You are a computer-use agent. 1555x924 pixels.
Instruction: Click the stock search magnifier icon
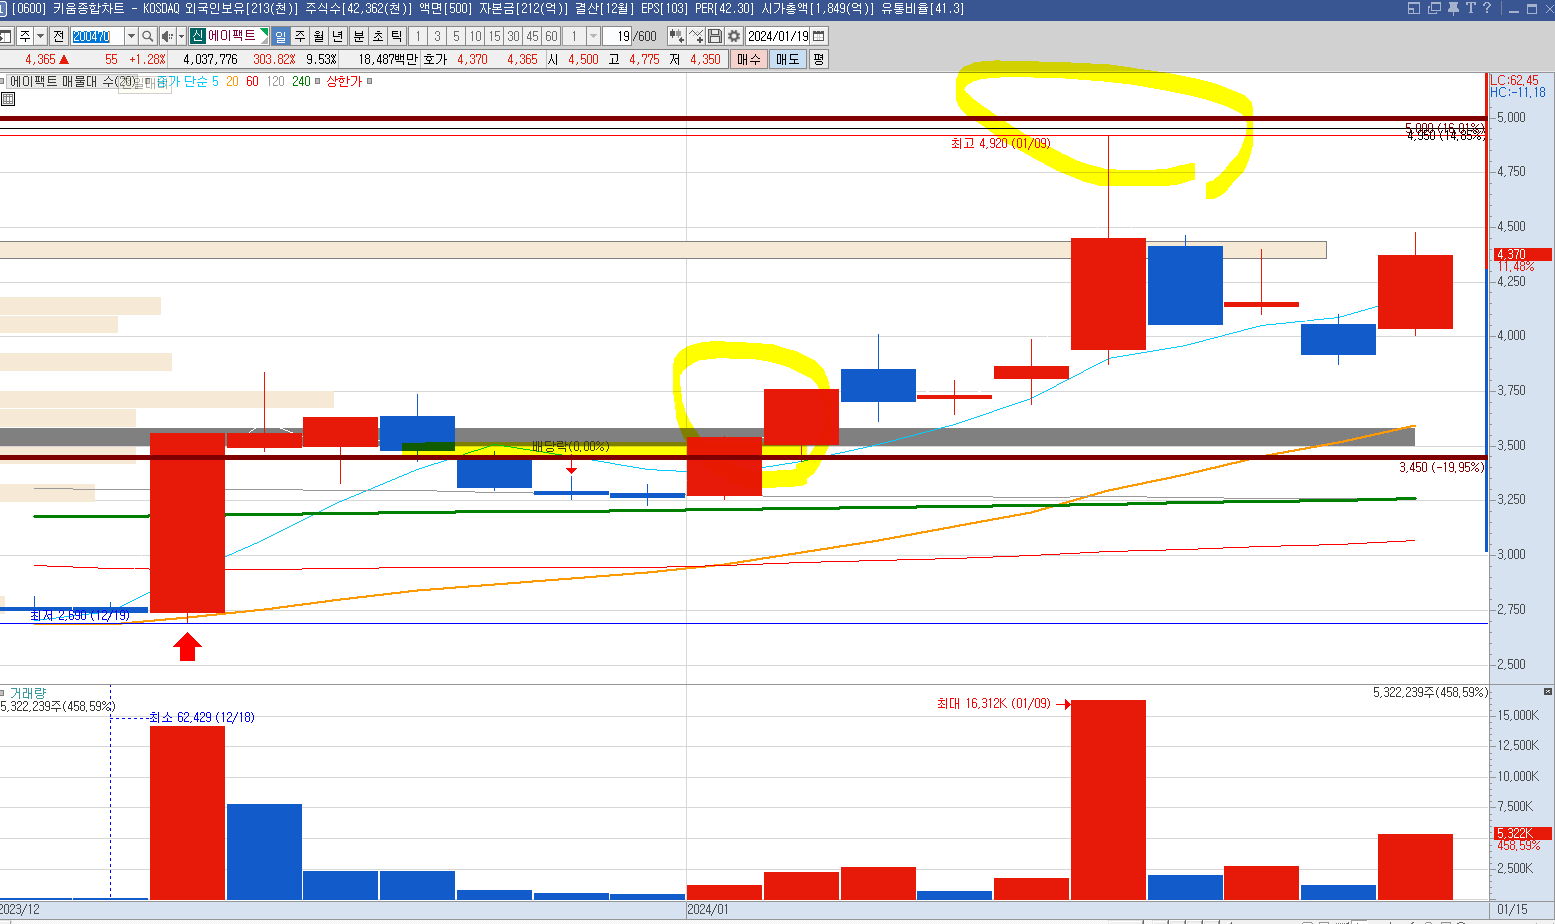click(x=148, y=36)
